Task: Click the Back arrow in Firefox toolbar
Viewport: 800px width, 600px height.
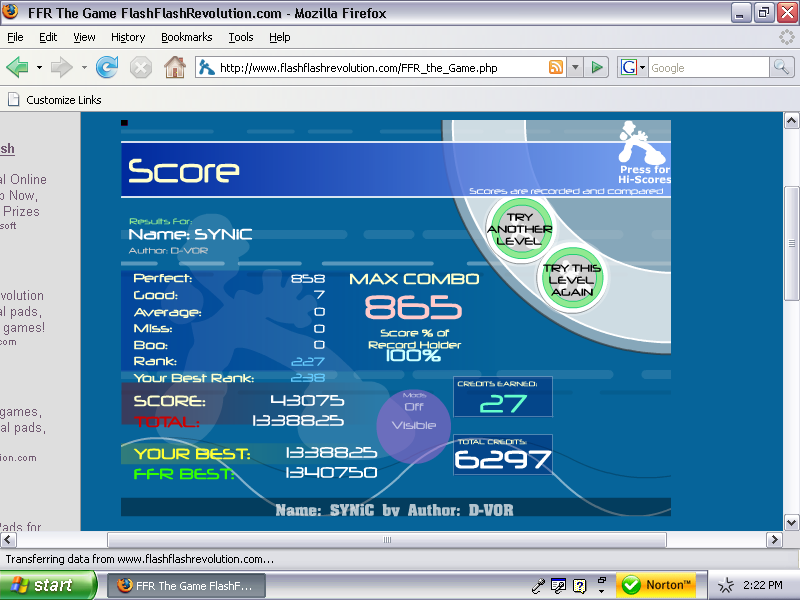Action: tap(18, 68)
